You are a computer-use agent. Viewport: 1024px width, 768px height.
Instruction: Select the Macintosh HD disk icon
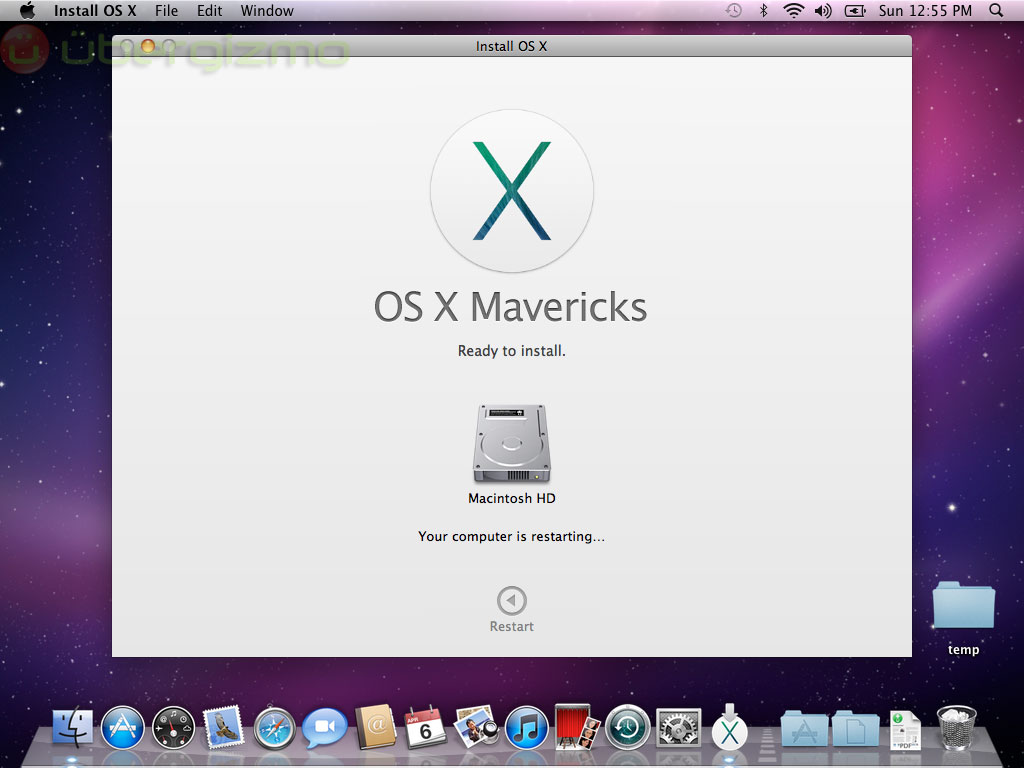pos(511,443)
